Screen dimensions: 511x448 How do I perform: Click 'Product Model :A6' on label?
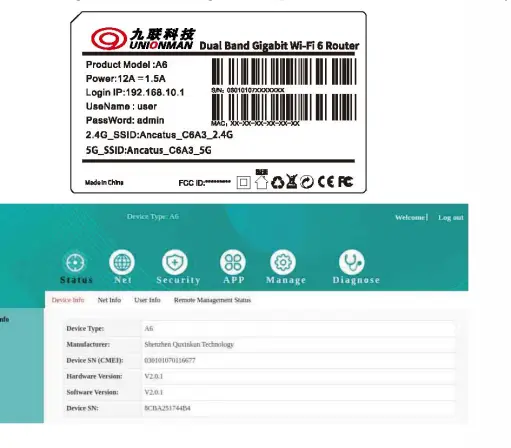(x=127, y=65)
